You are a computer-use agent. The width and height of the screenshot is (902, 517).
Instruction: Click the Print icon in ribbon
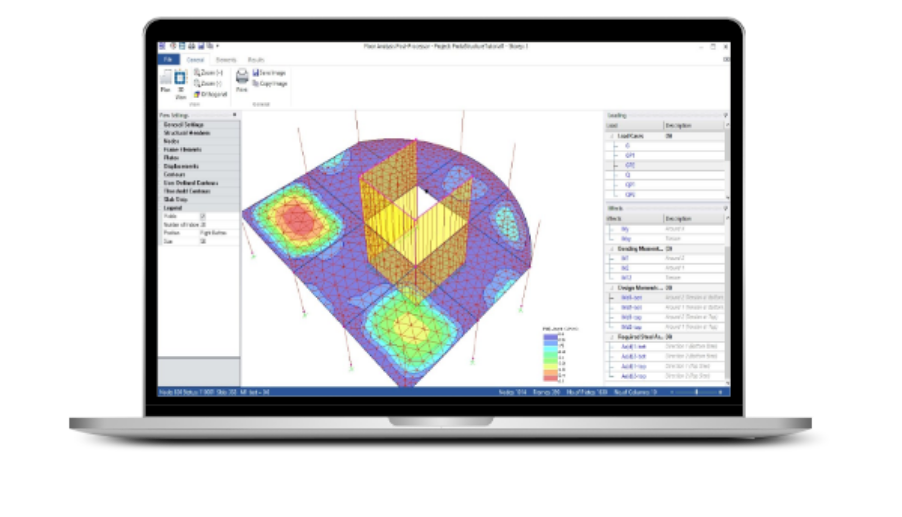[x=241, y=78]
